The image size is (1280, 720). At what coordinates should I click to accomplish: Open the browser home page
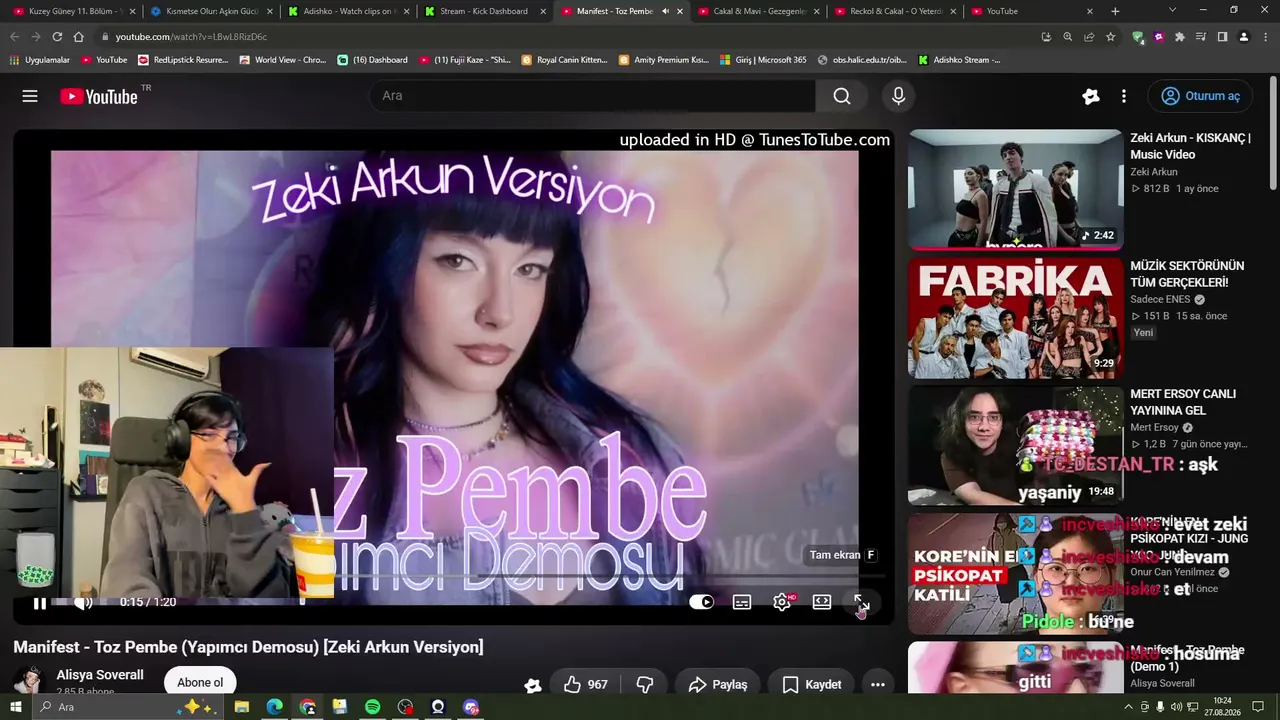79,37
